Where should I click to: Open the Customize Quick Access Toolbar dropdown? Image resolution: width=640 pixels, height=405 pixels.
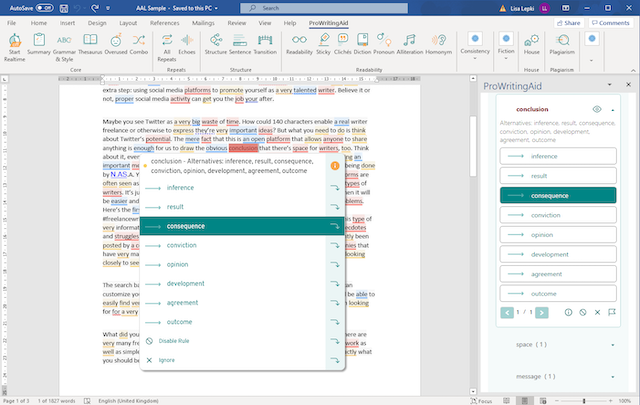108,8
